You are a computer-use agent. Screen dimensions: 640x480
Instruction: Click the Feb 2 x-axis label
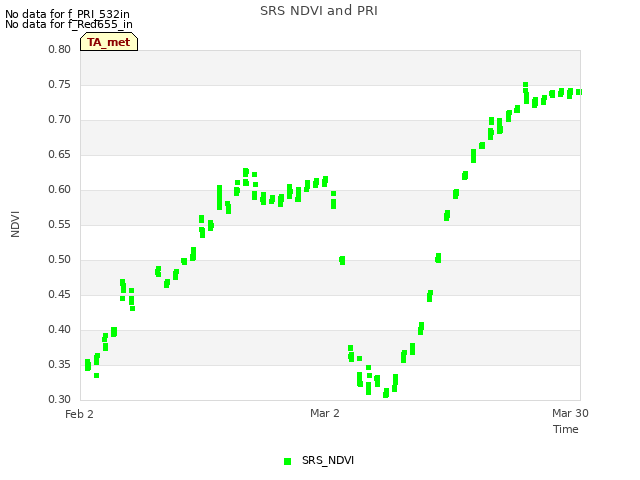coord(79,414)
